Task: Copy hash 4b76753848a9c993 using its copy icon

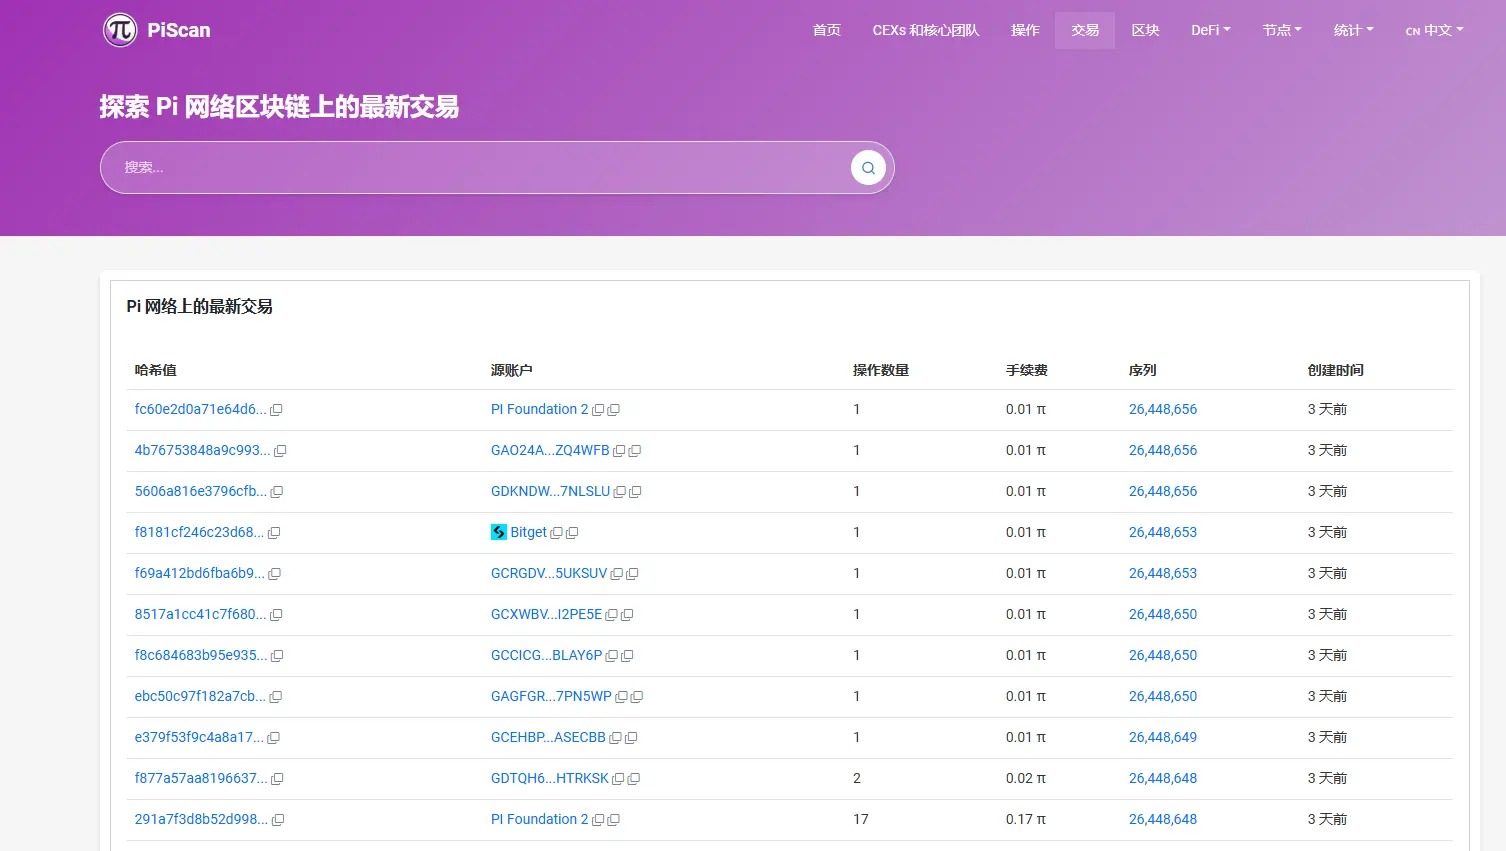Action: pyautogui.click(x=280, y=451)
